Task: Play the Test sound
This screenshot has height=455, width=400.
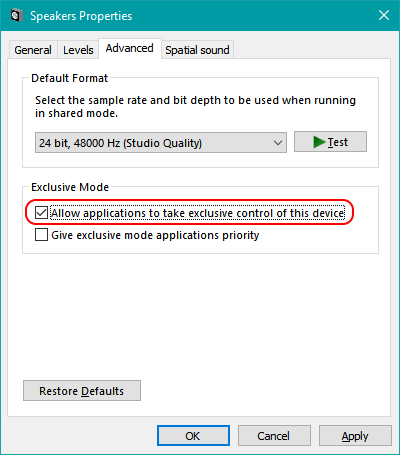Action: 330,142
